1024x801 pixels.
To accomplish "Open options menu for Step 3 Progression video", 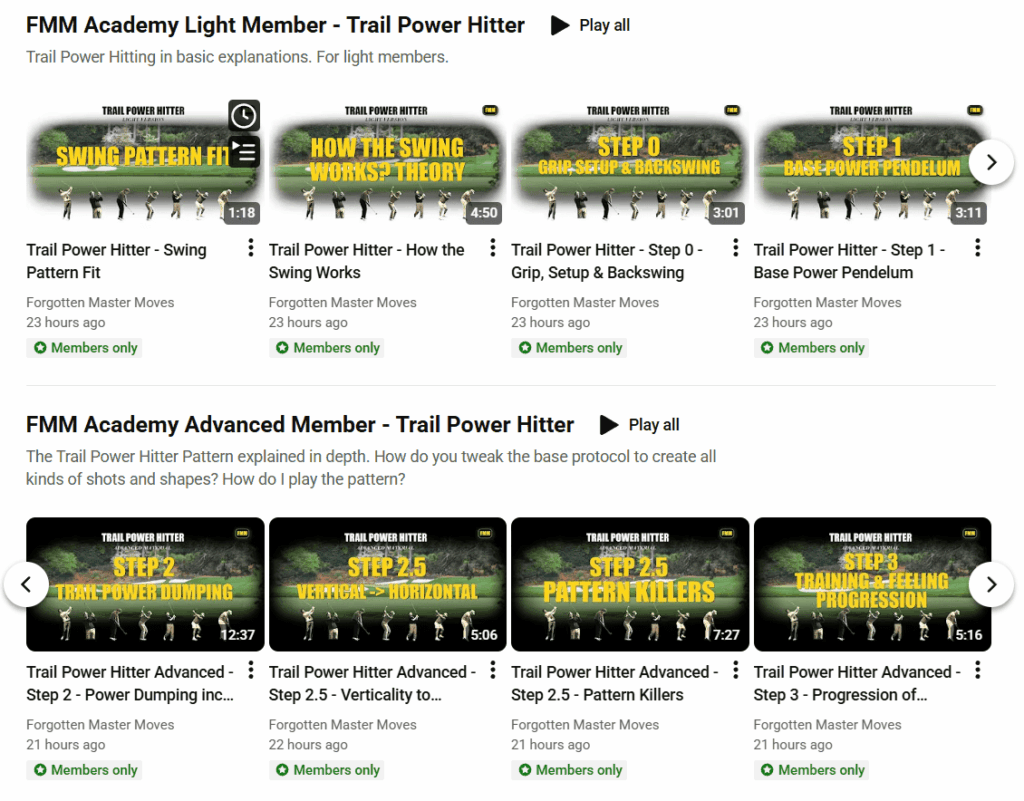I will coord(978,670).
